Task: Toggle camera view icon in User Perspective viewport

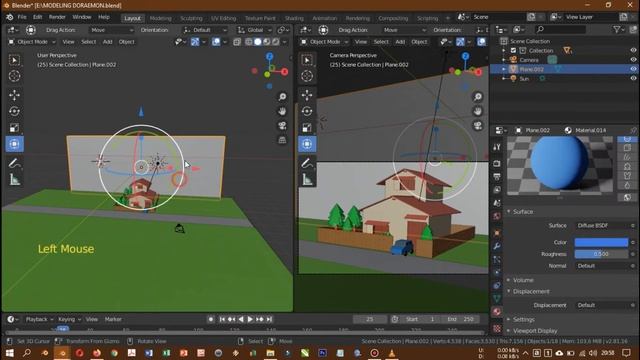Action: click(282, 126)
